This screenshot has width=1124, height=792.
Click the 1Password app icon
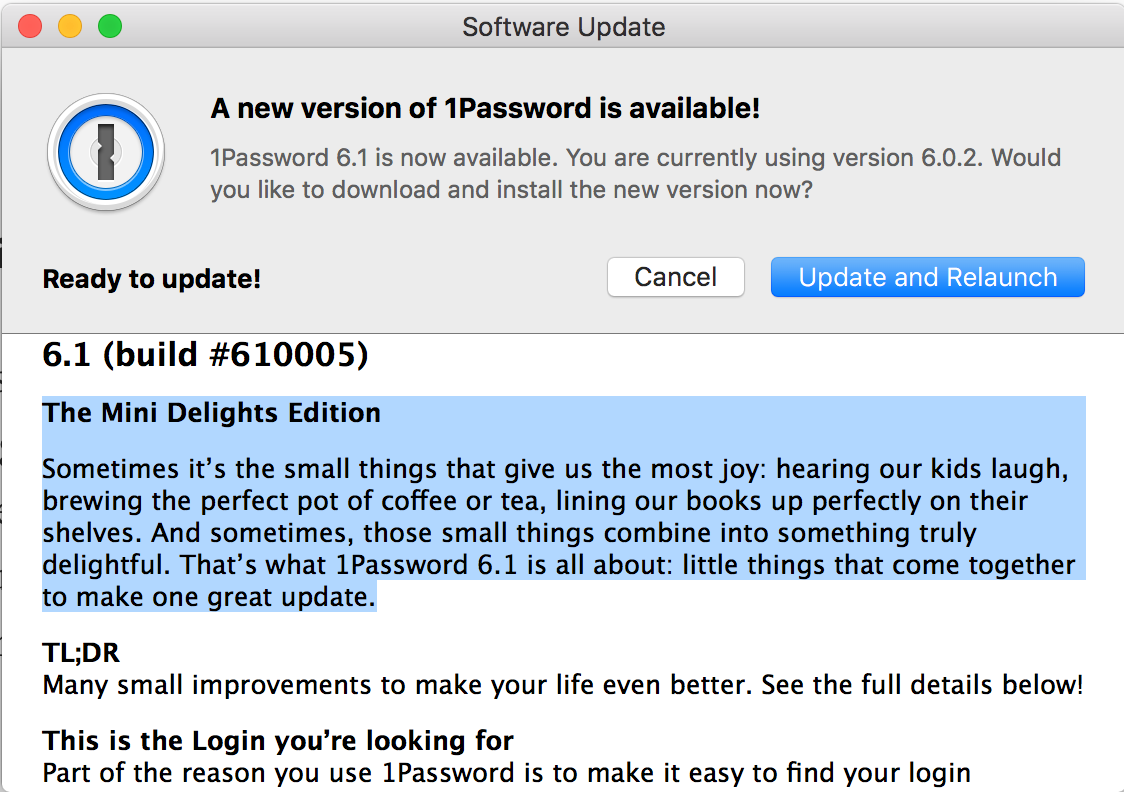(105, 151)
